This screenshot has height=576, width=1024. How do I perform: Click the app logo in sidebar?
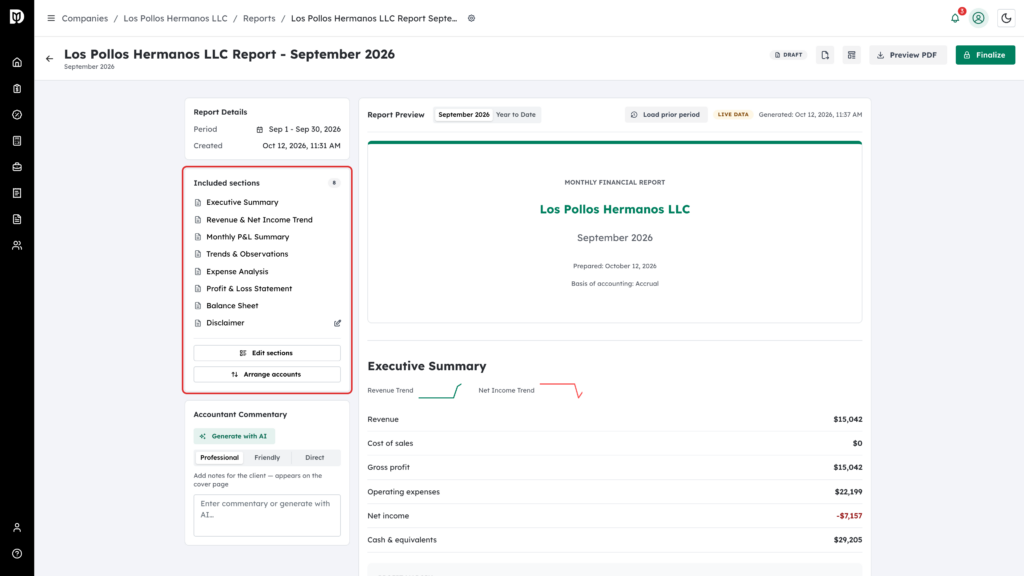click(17, 17)
